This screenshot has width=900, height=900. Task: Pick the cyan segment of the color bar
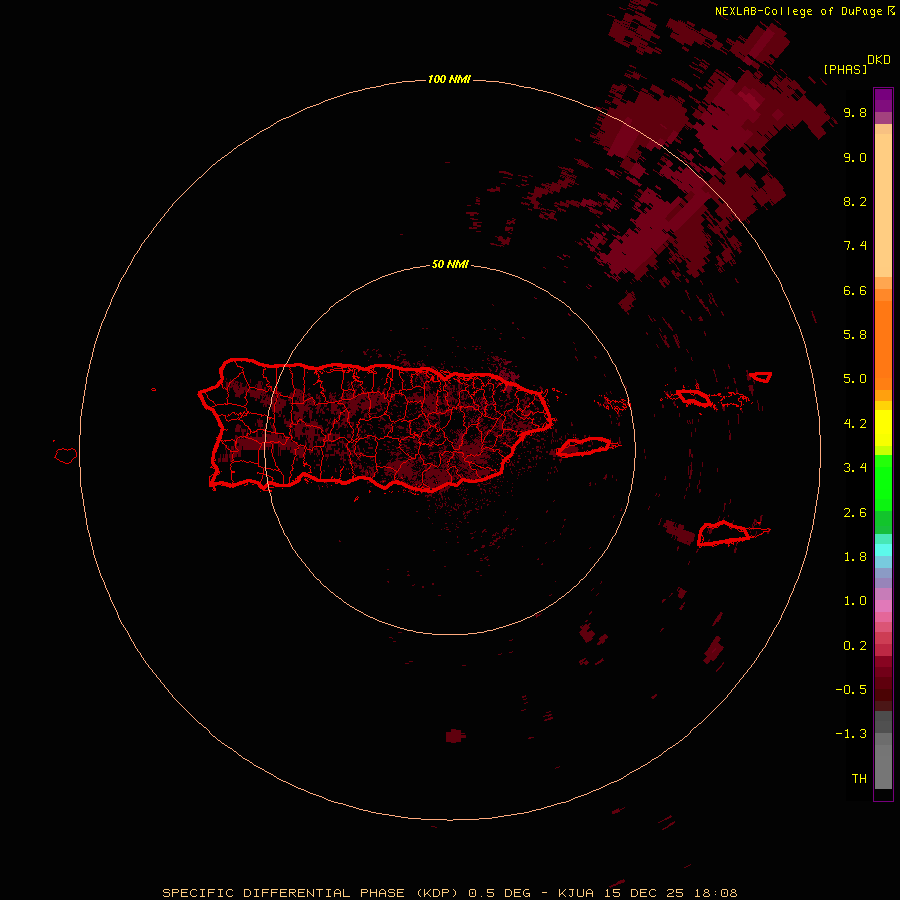pos(883,550)
